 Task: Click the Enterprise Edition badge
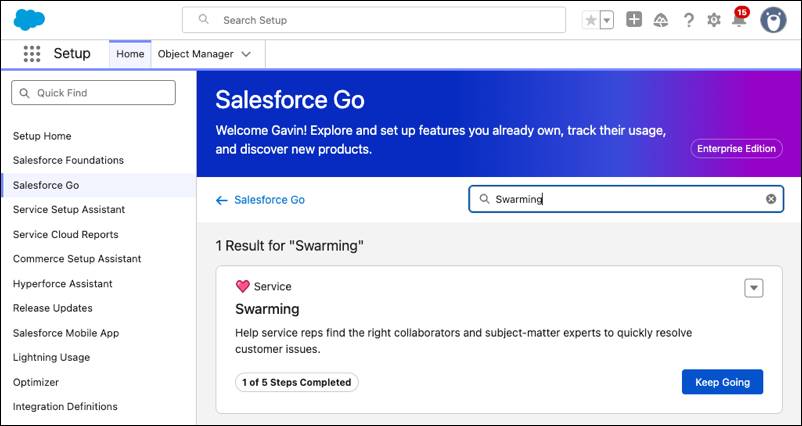[x=736, y=148]
